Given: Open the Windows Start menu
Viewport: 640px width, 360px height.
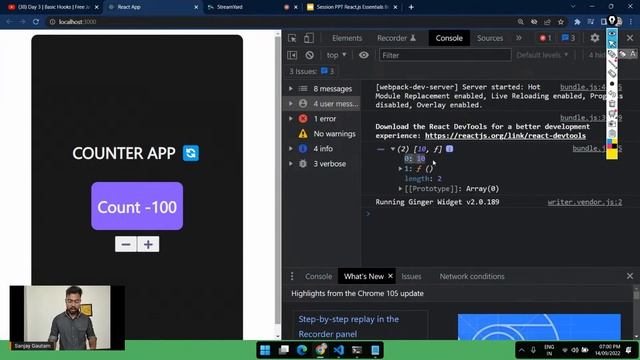Looking at the screenshot, I should (x=265, y=350).
